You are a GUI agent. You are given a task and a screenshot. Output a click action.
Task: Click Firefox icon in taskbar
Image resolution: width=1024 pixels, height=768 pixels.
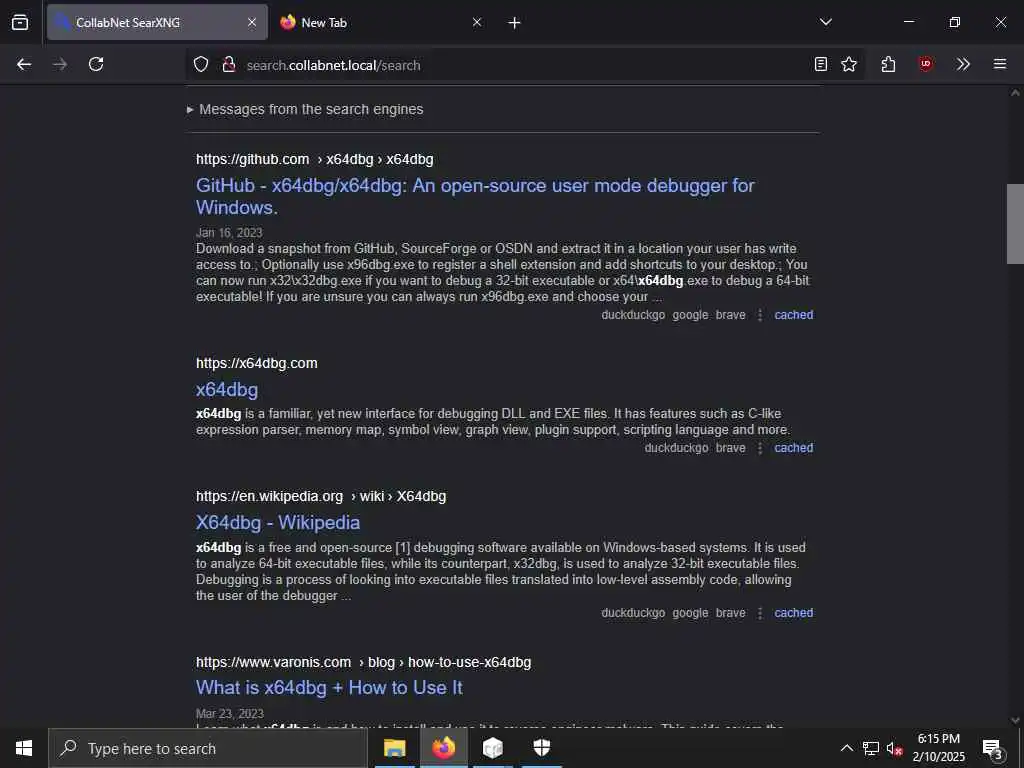(x=443, y=748)
